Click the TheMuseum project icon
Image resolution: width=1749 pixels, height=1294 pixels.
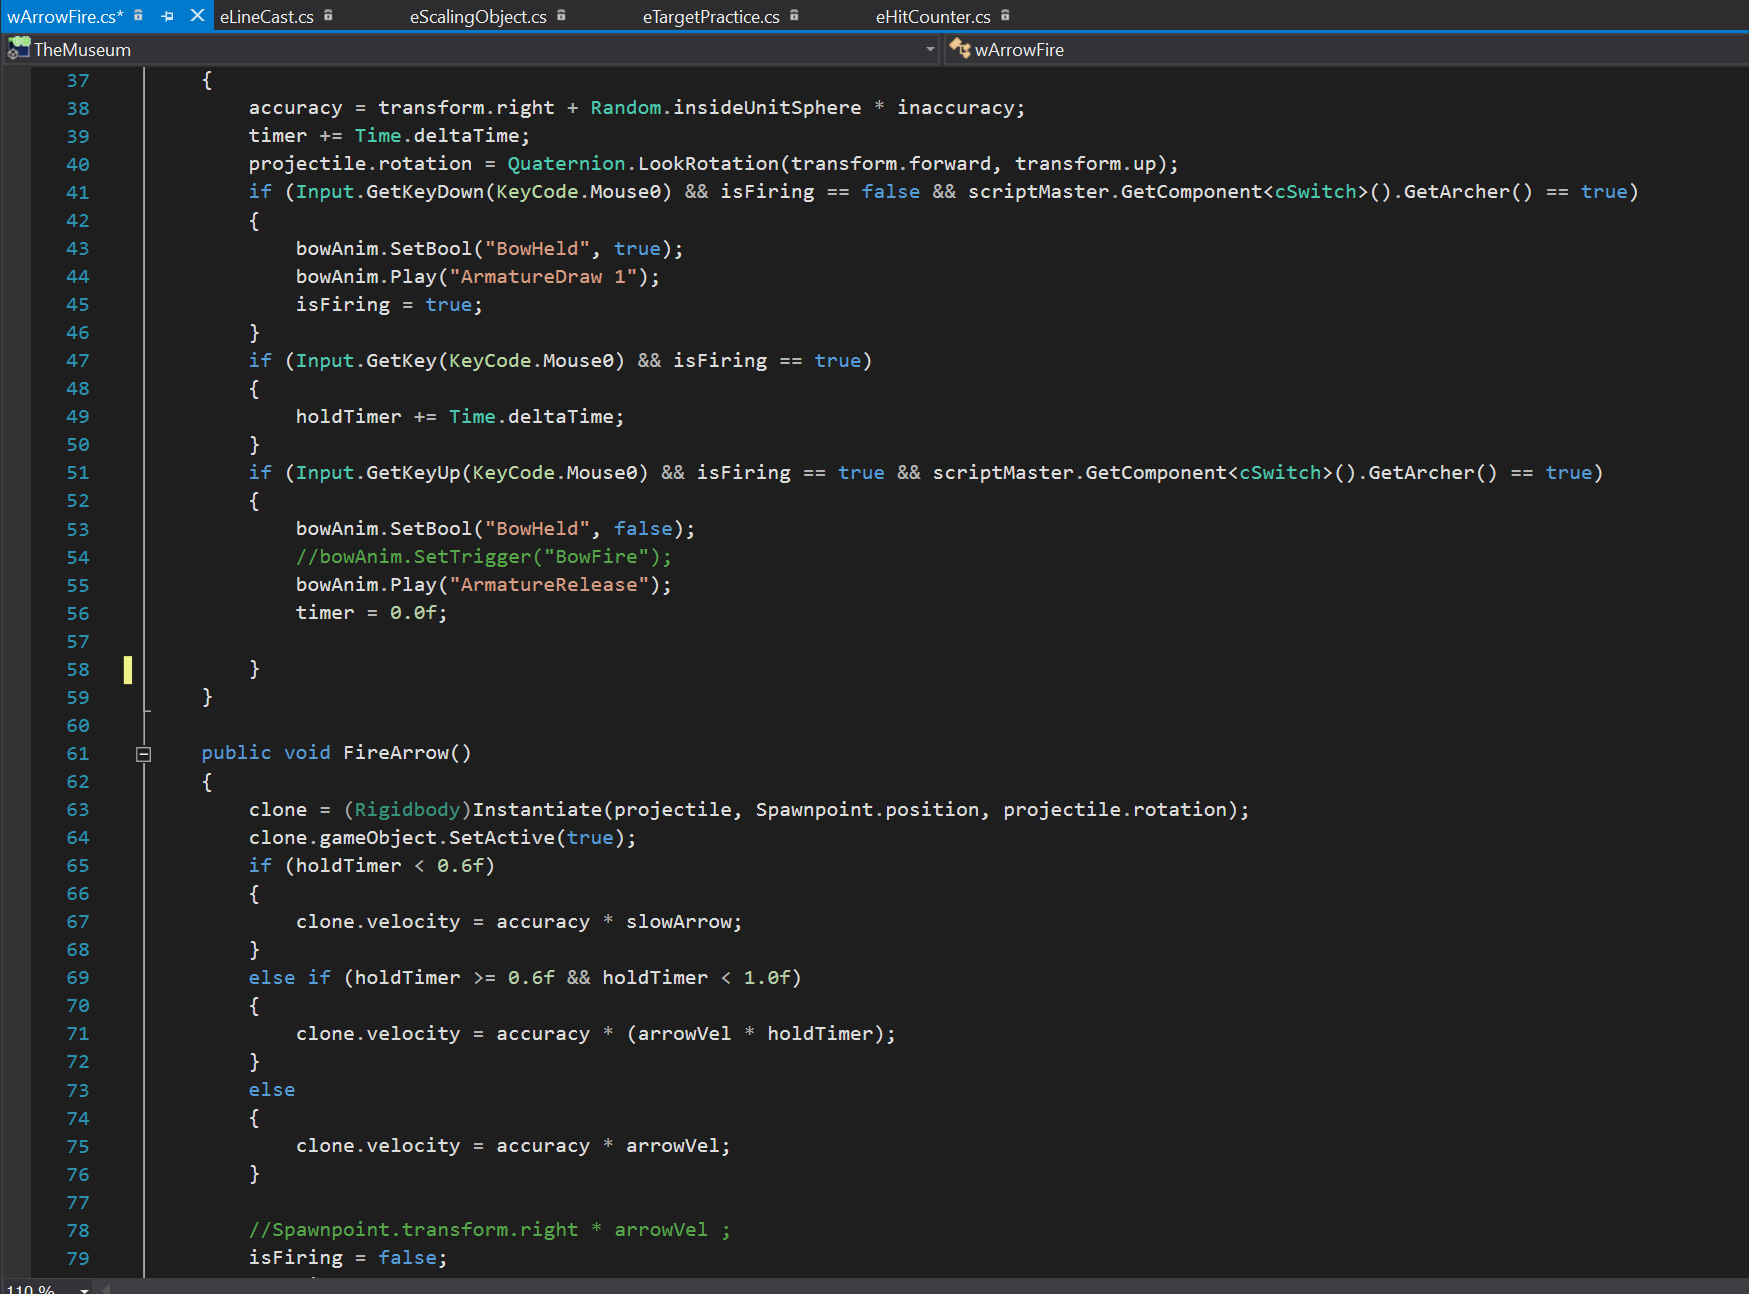[18, 49]
